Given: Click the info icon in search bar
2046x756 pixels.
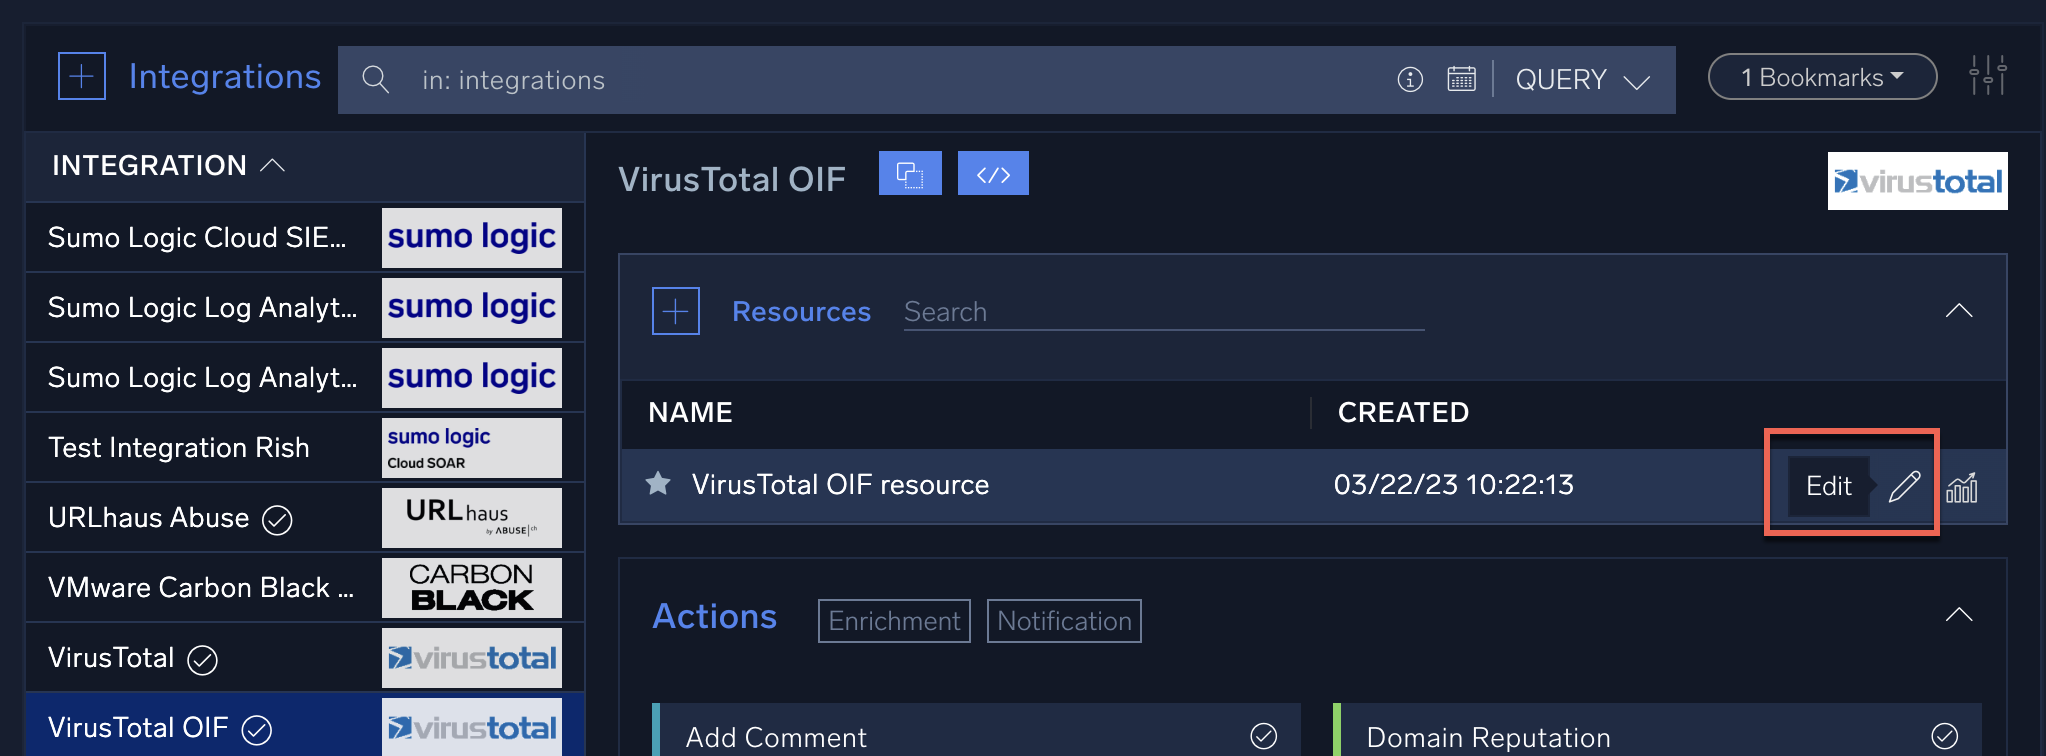Looking at the screenshot, I should [1410, 79].
